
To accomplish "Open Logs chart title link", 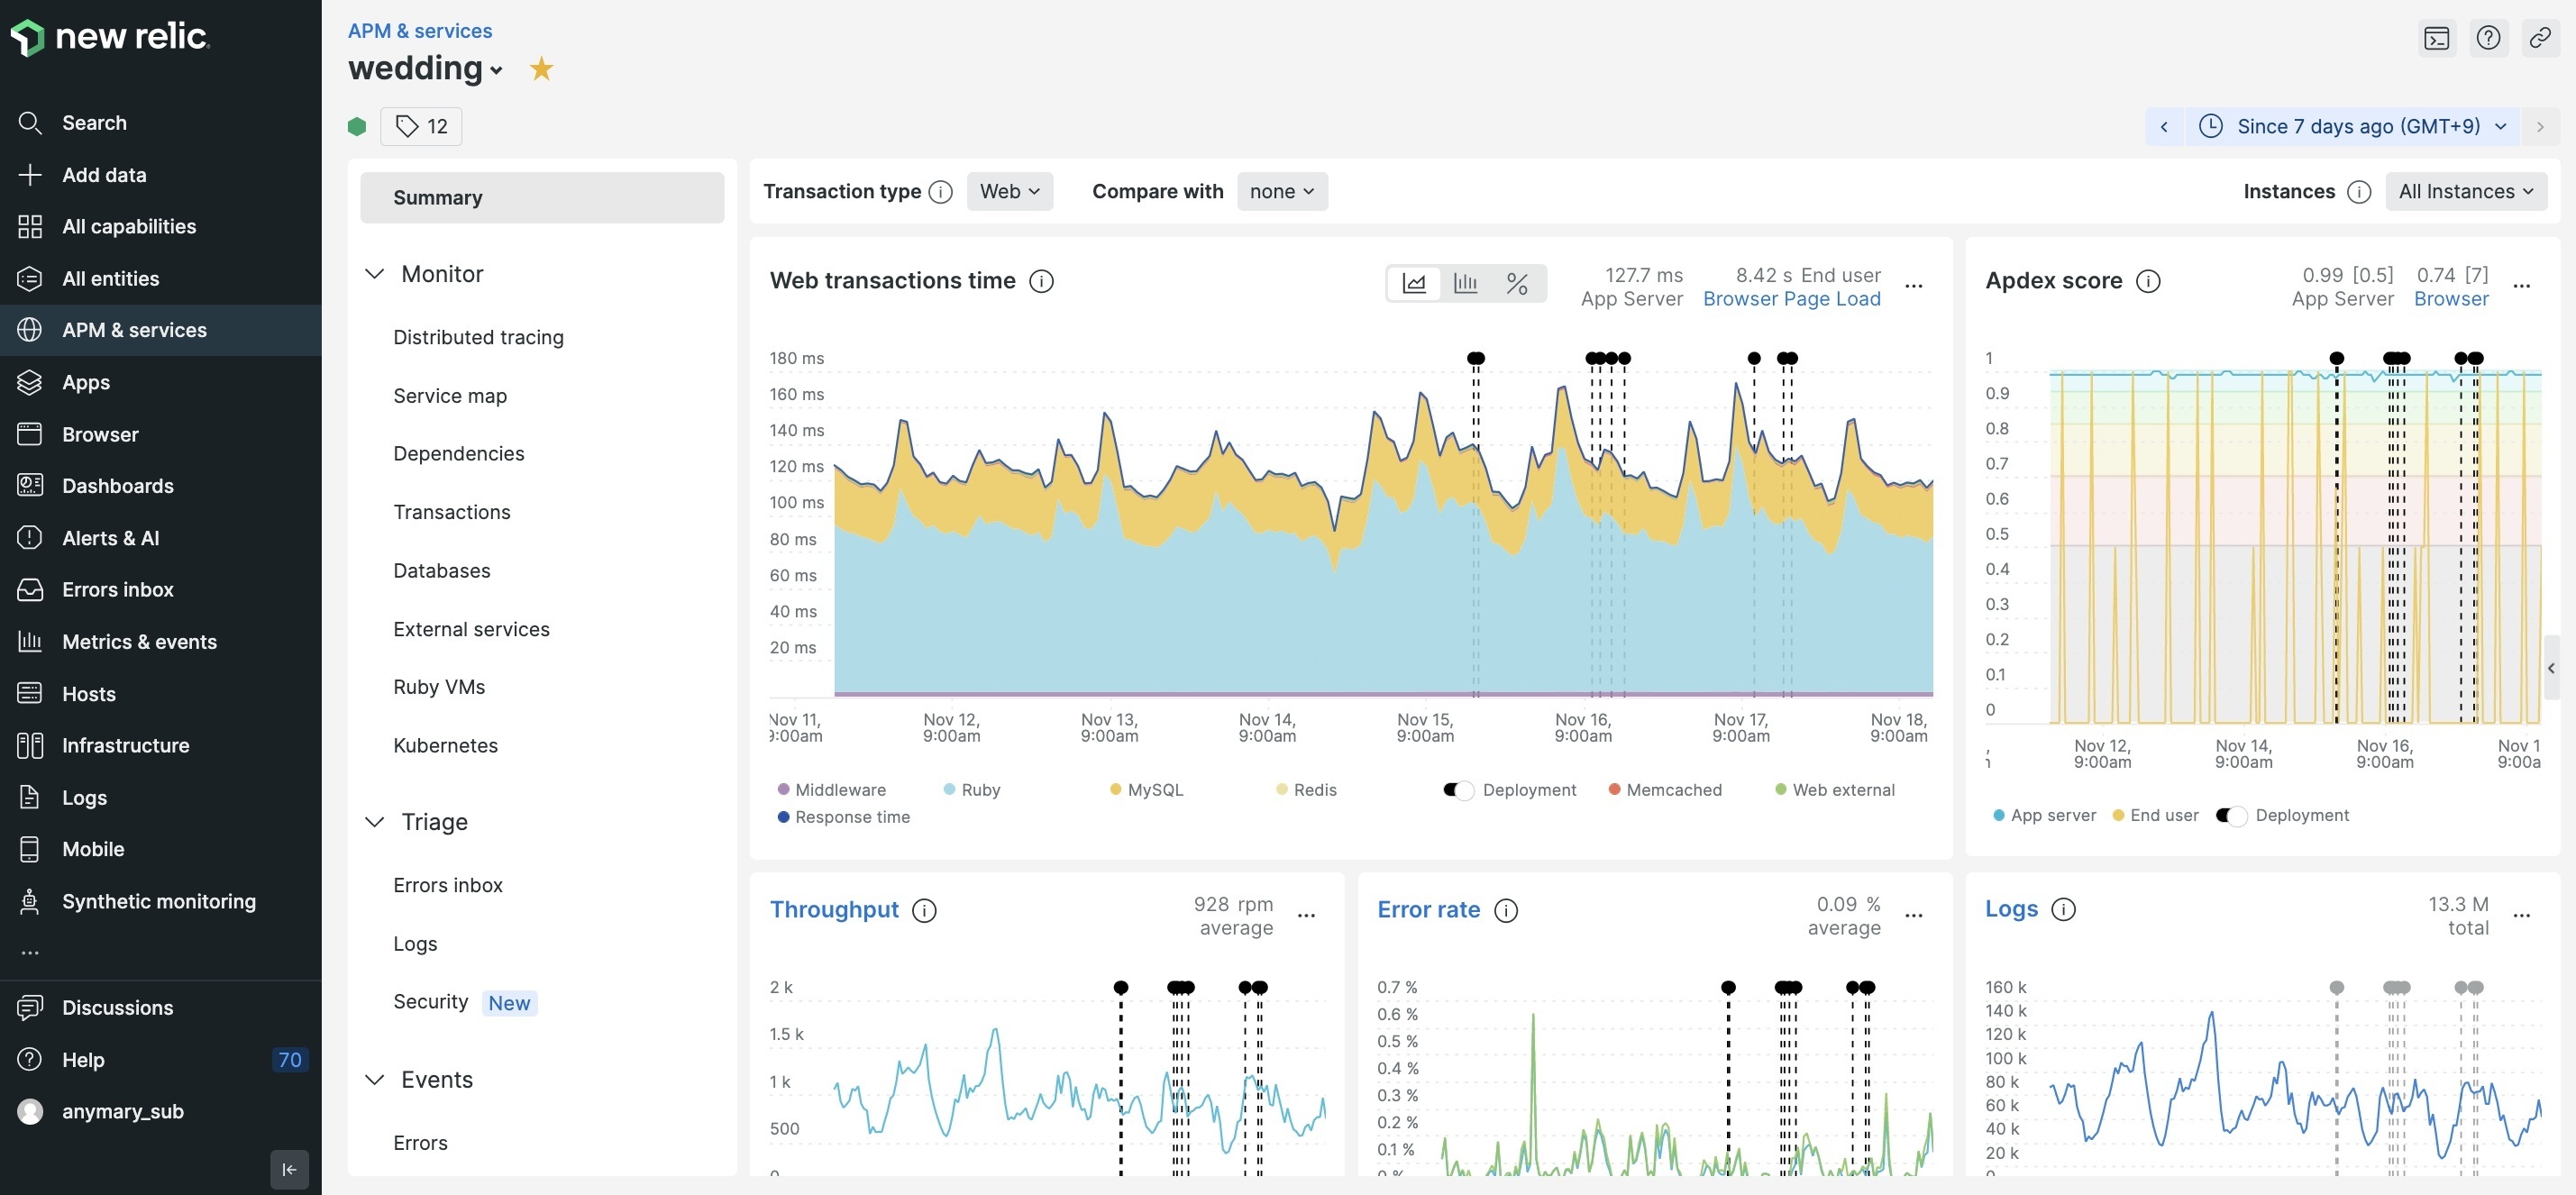I will click(x=2011, y=909).
